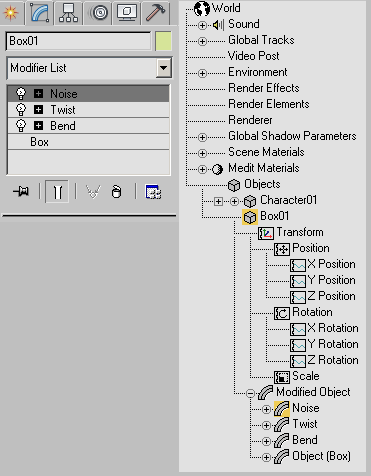
Task: Select the Box base object in stack
Action: [x=89, y=142]
